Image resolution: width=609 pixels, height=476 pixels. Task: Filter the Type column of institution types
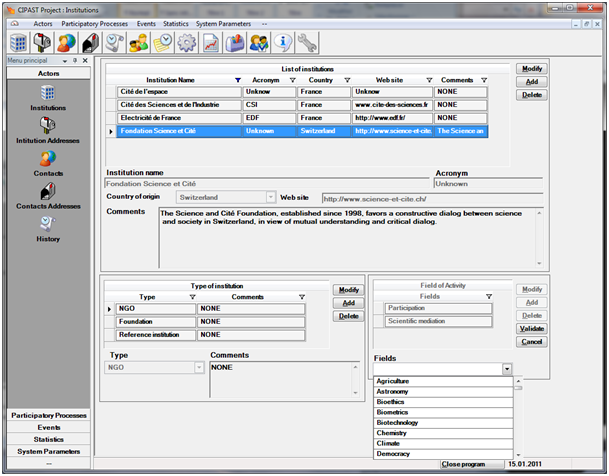[x=192, y=297]
